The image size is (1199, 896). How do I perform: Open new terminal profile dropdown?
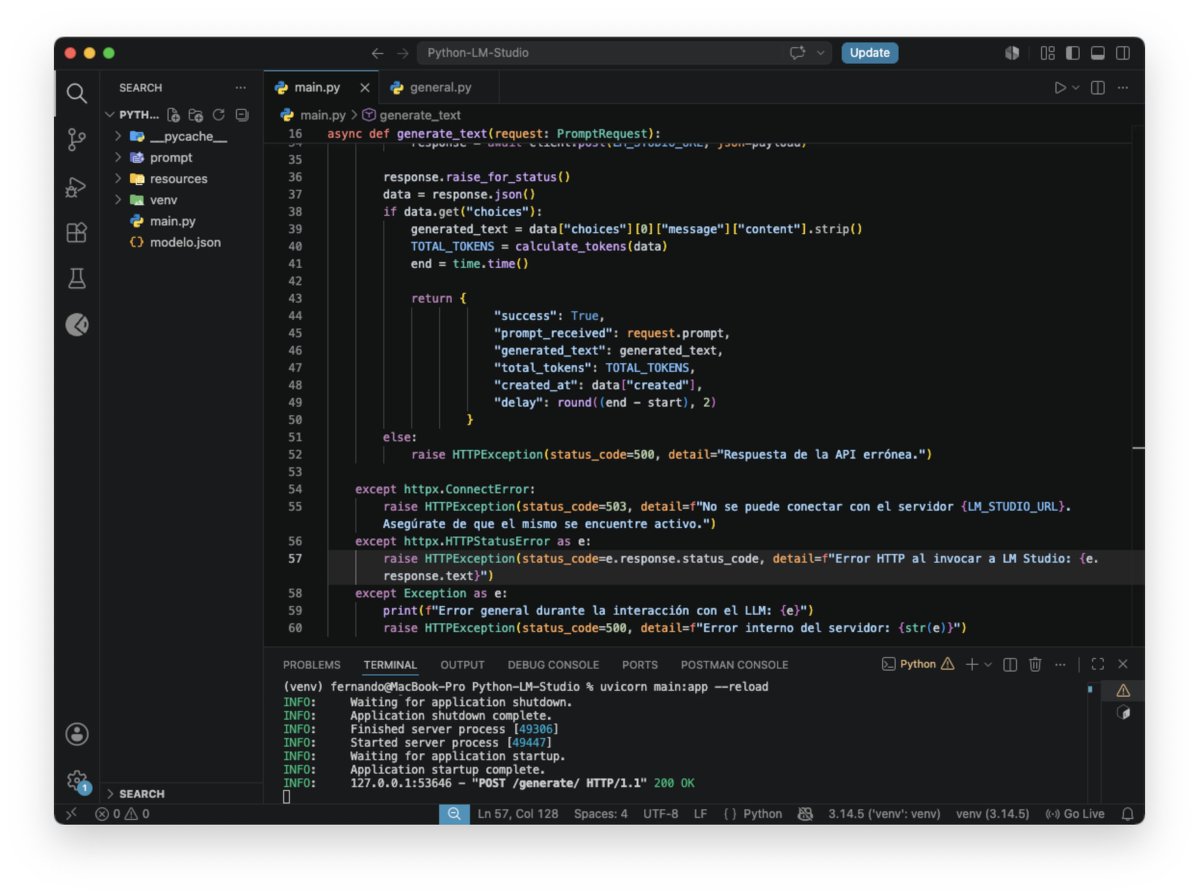click(x=988, y=664)
